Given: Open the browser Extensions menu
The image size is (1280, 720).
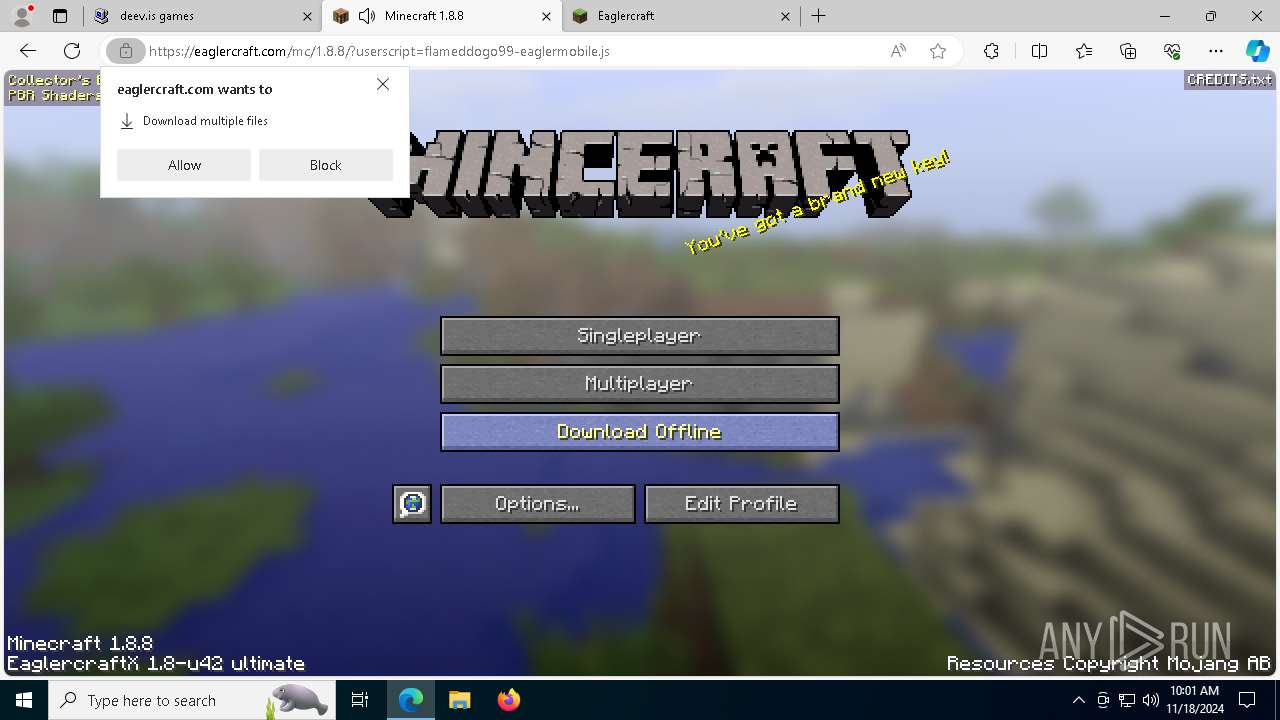Looking at the screenshot, I should (x=991, y=51).
